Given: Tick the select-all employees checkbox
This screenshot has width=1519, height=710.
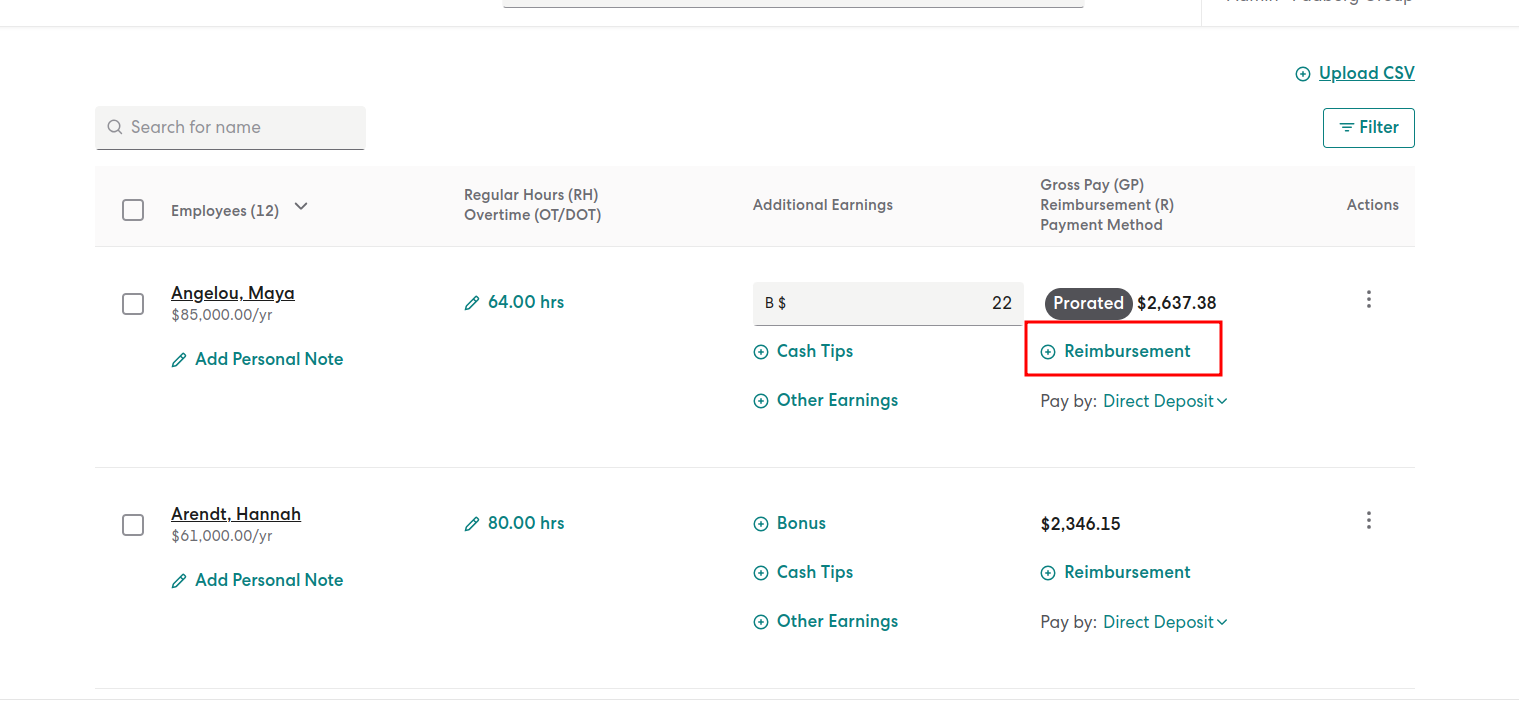Looking at the screenshot, I should click(x=133, y=210).
